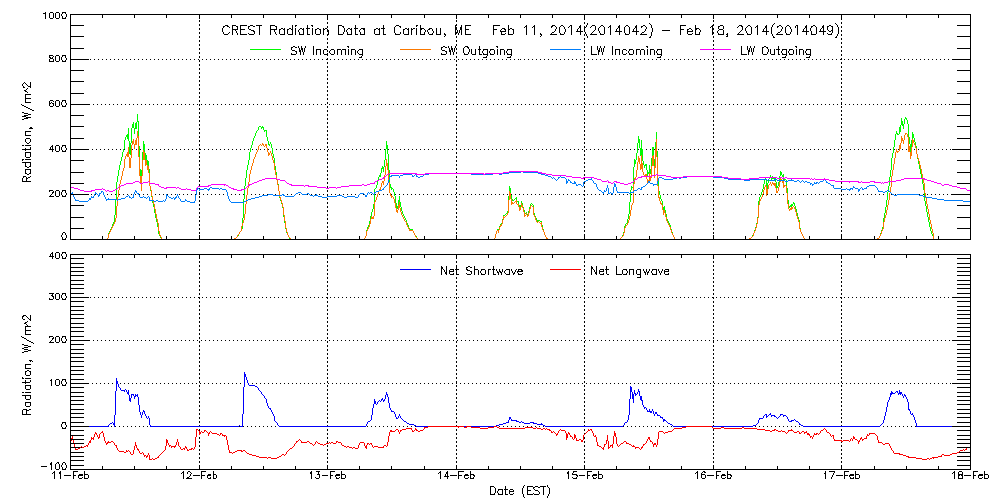Screen dimensions: 1000x500
Task: Click the 12-Feb date on the x-axis
Action: point(199,476)
